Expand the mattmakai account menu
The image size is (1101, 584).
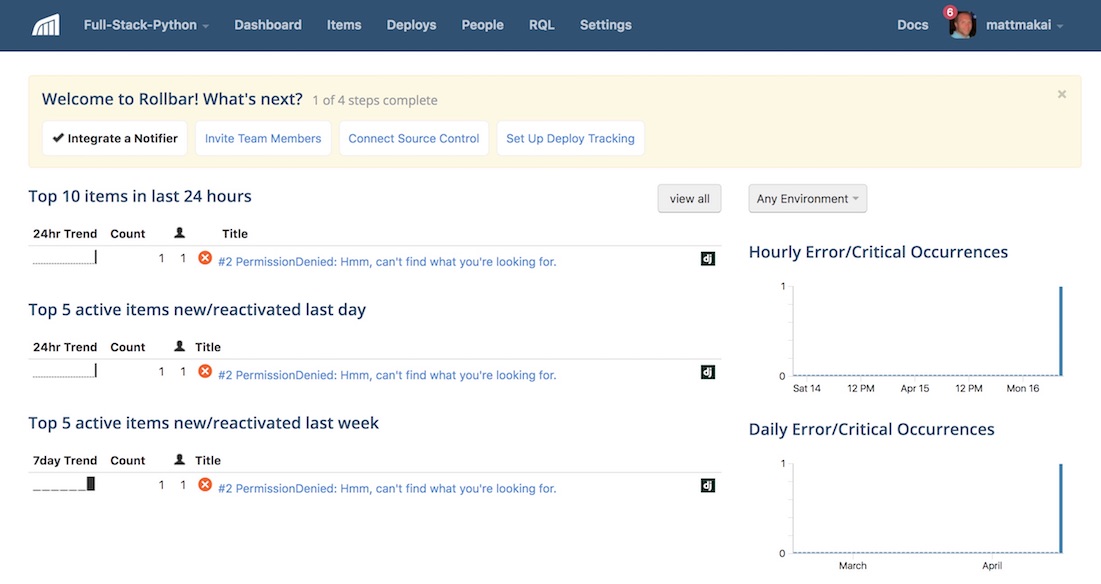pyautogui.click(x=1024, y=25)
